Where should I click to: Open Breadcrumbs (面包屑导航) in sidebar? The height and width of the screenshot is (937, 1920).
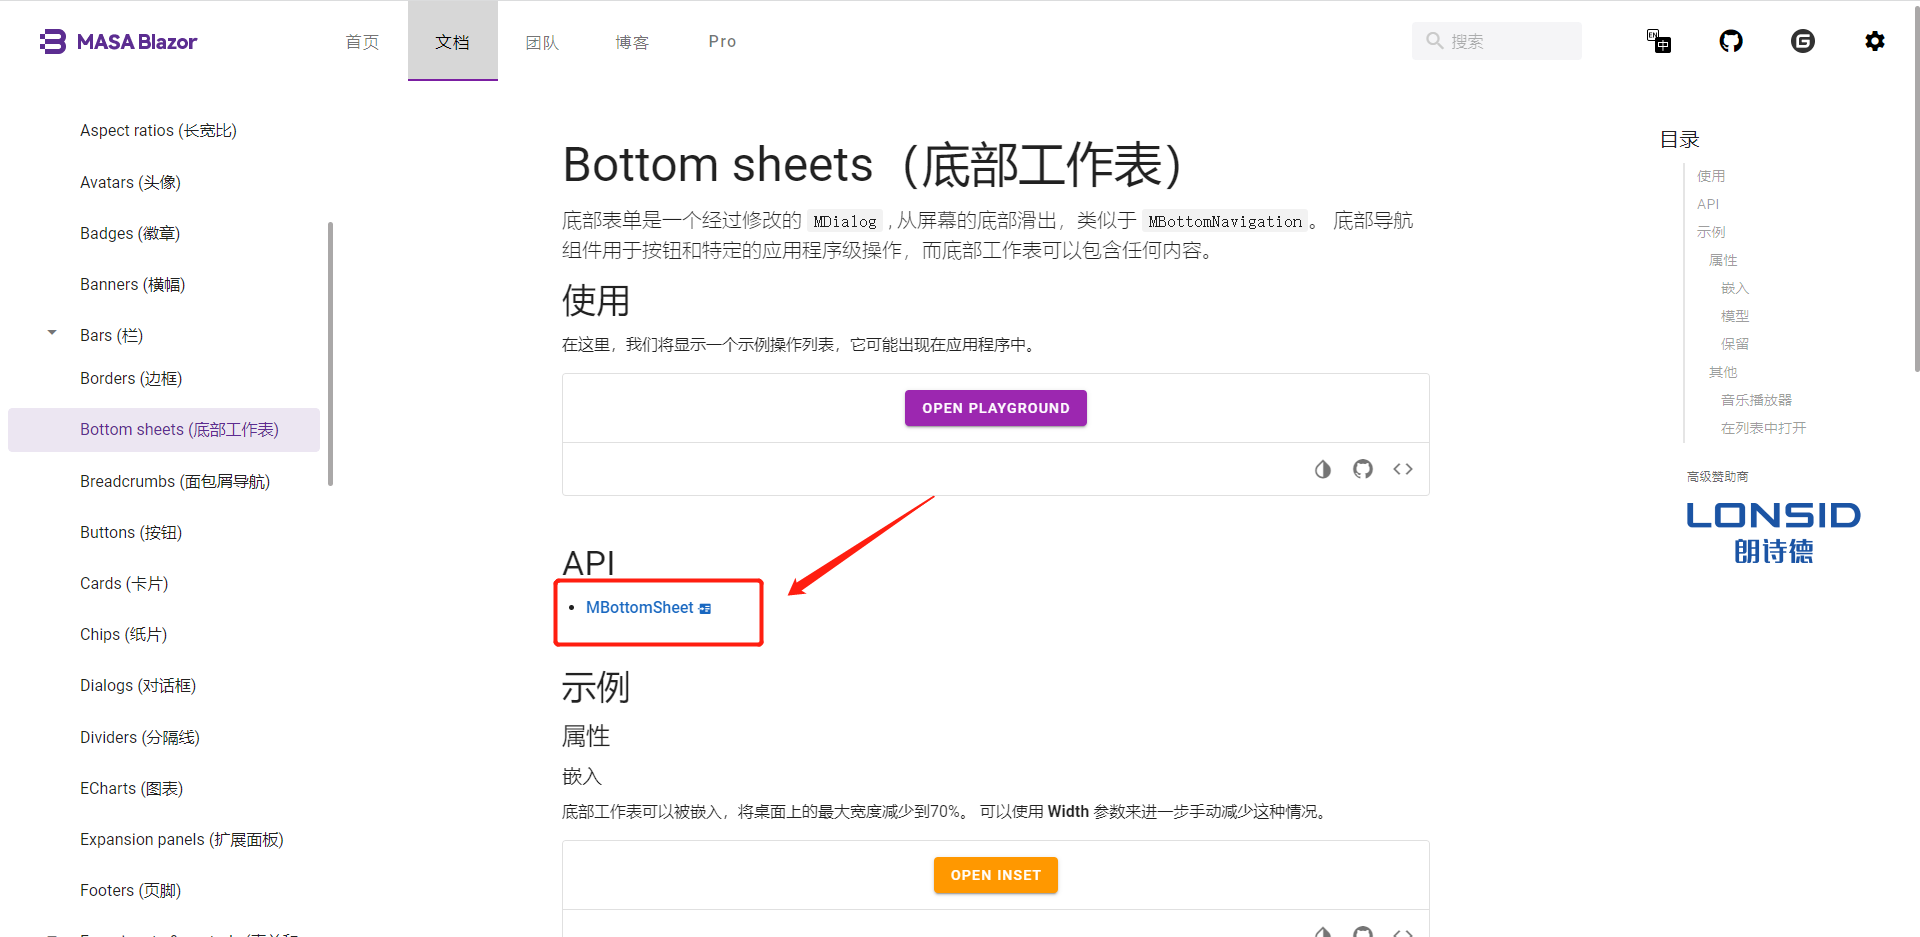click(175, 481)
